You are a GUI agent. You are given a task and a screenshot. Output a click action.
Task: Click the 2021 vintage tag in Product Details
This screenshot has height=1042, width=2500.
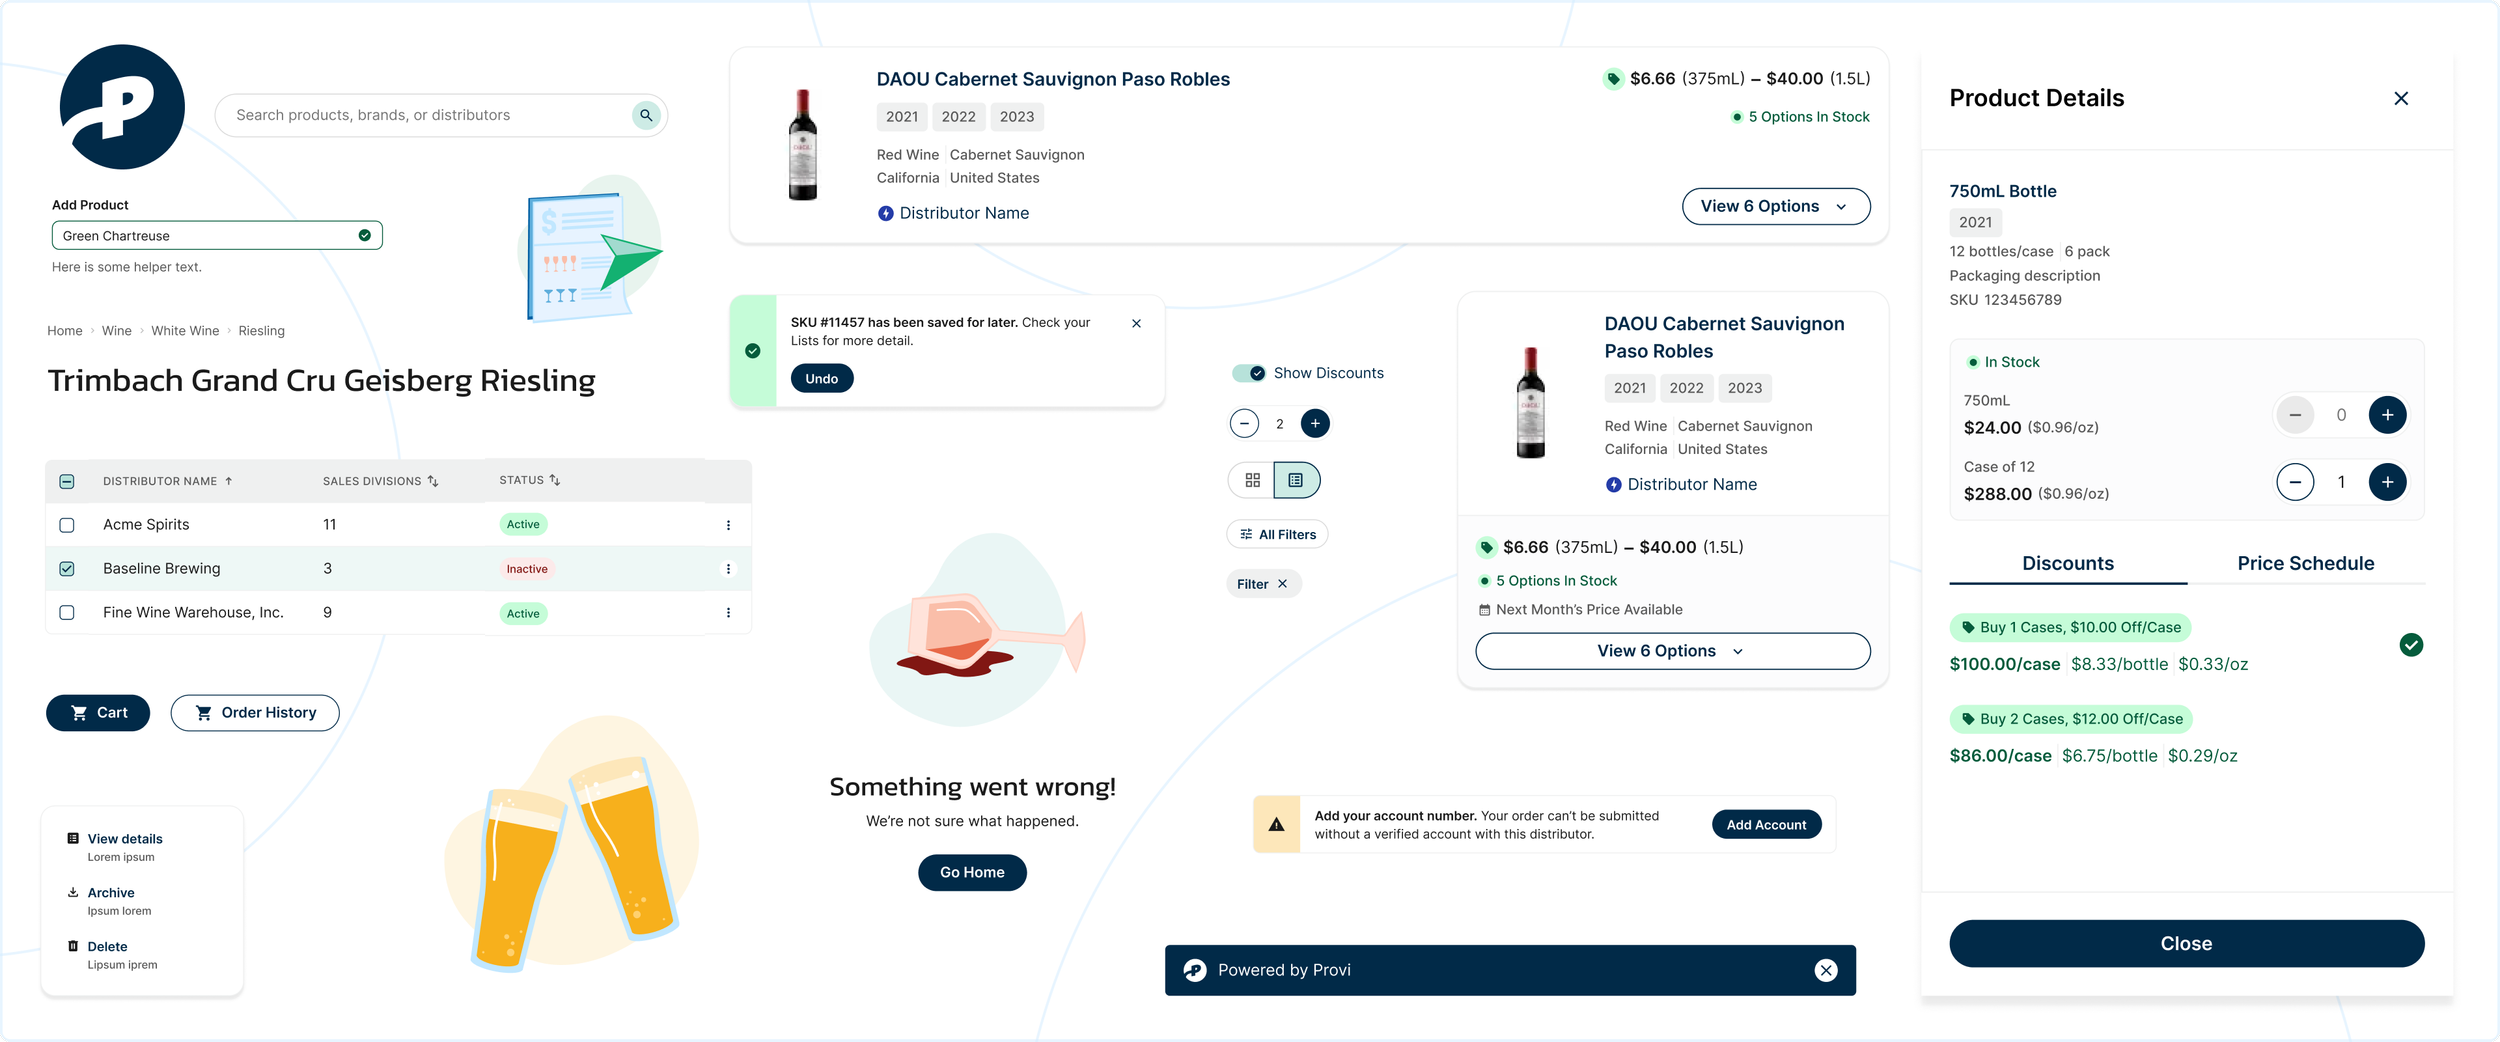point(1975,222)
